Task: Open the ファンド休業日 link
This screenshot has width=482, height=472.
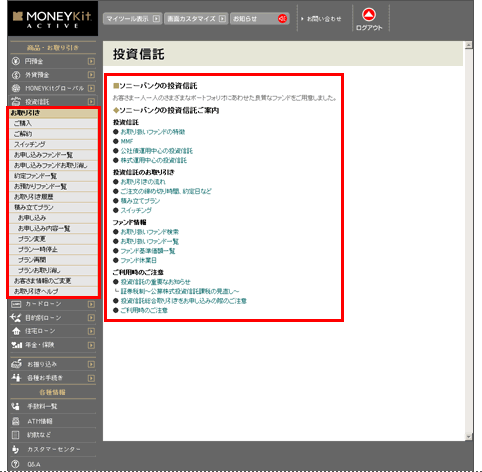Action: pyautogui.click(x=138, y=260)
